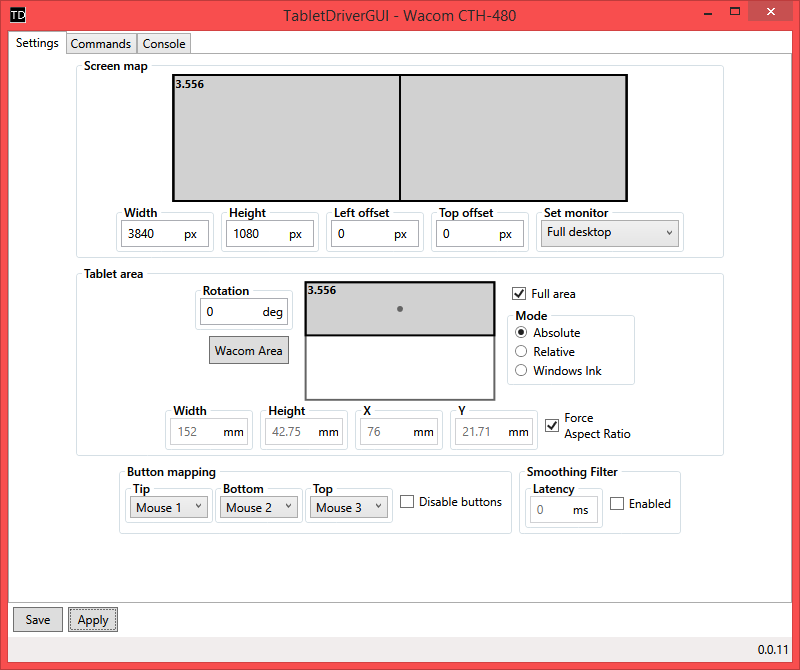Switch to the Settings tab
This screenshot has width=800, height=670.
click(37, 43)
